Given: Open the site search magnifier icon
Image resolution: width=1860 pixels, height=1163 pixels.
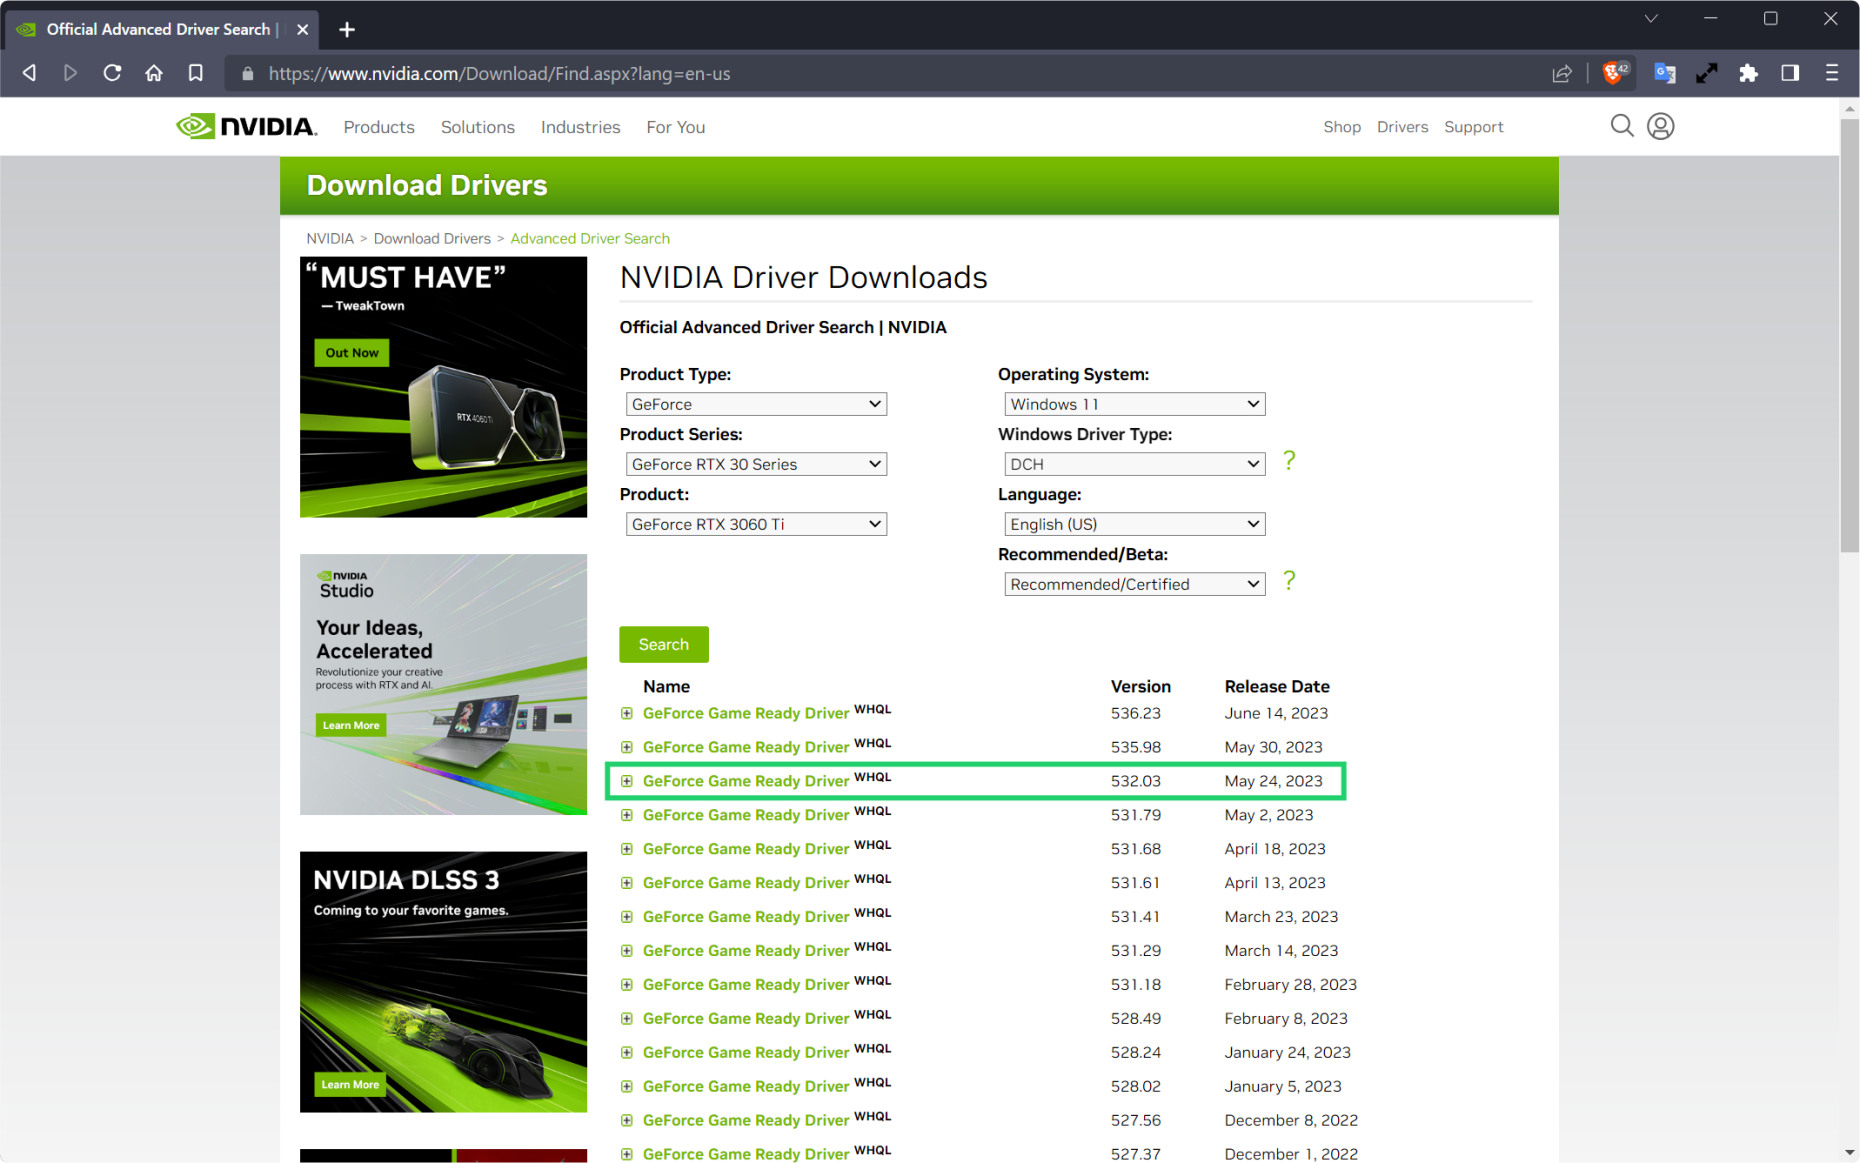Looking at the screenshot, I should 1621,126.
